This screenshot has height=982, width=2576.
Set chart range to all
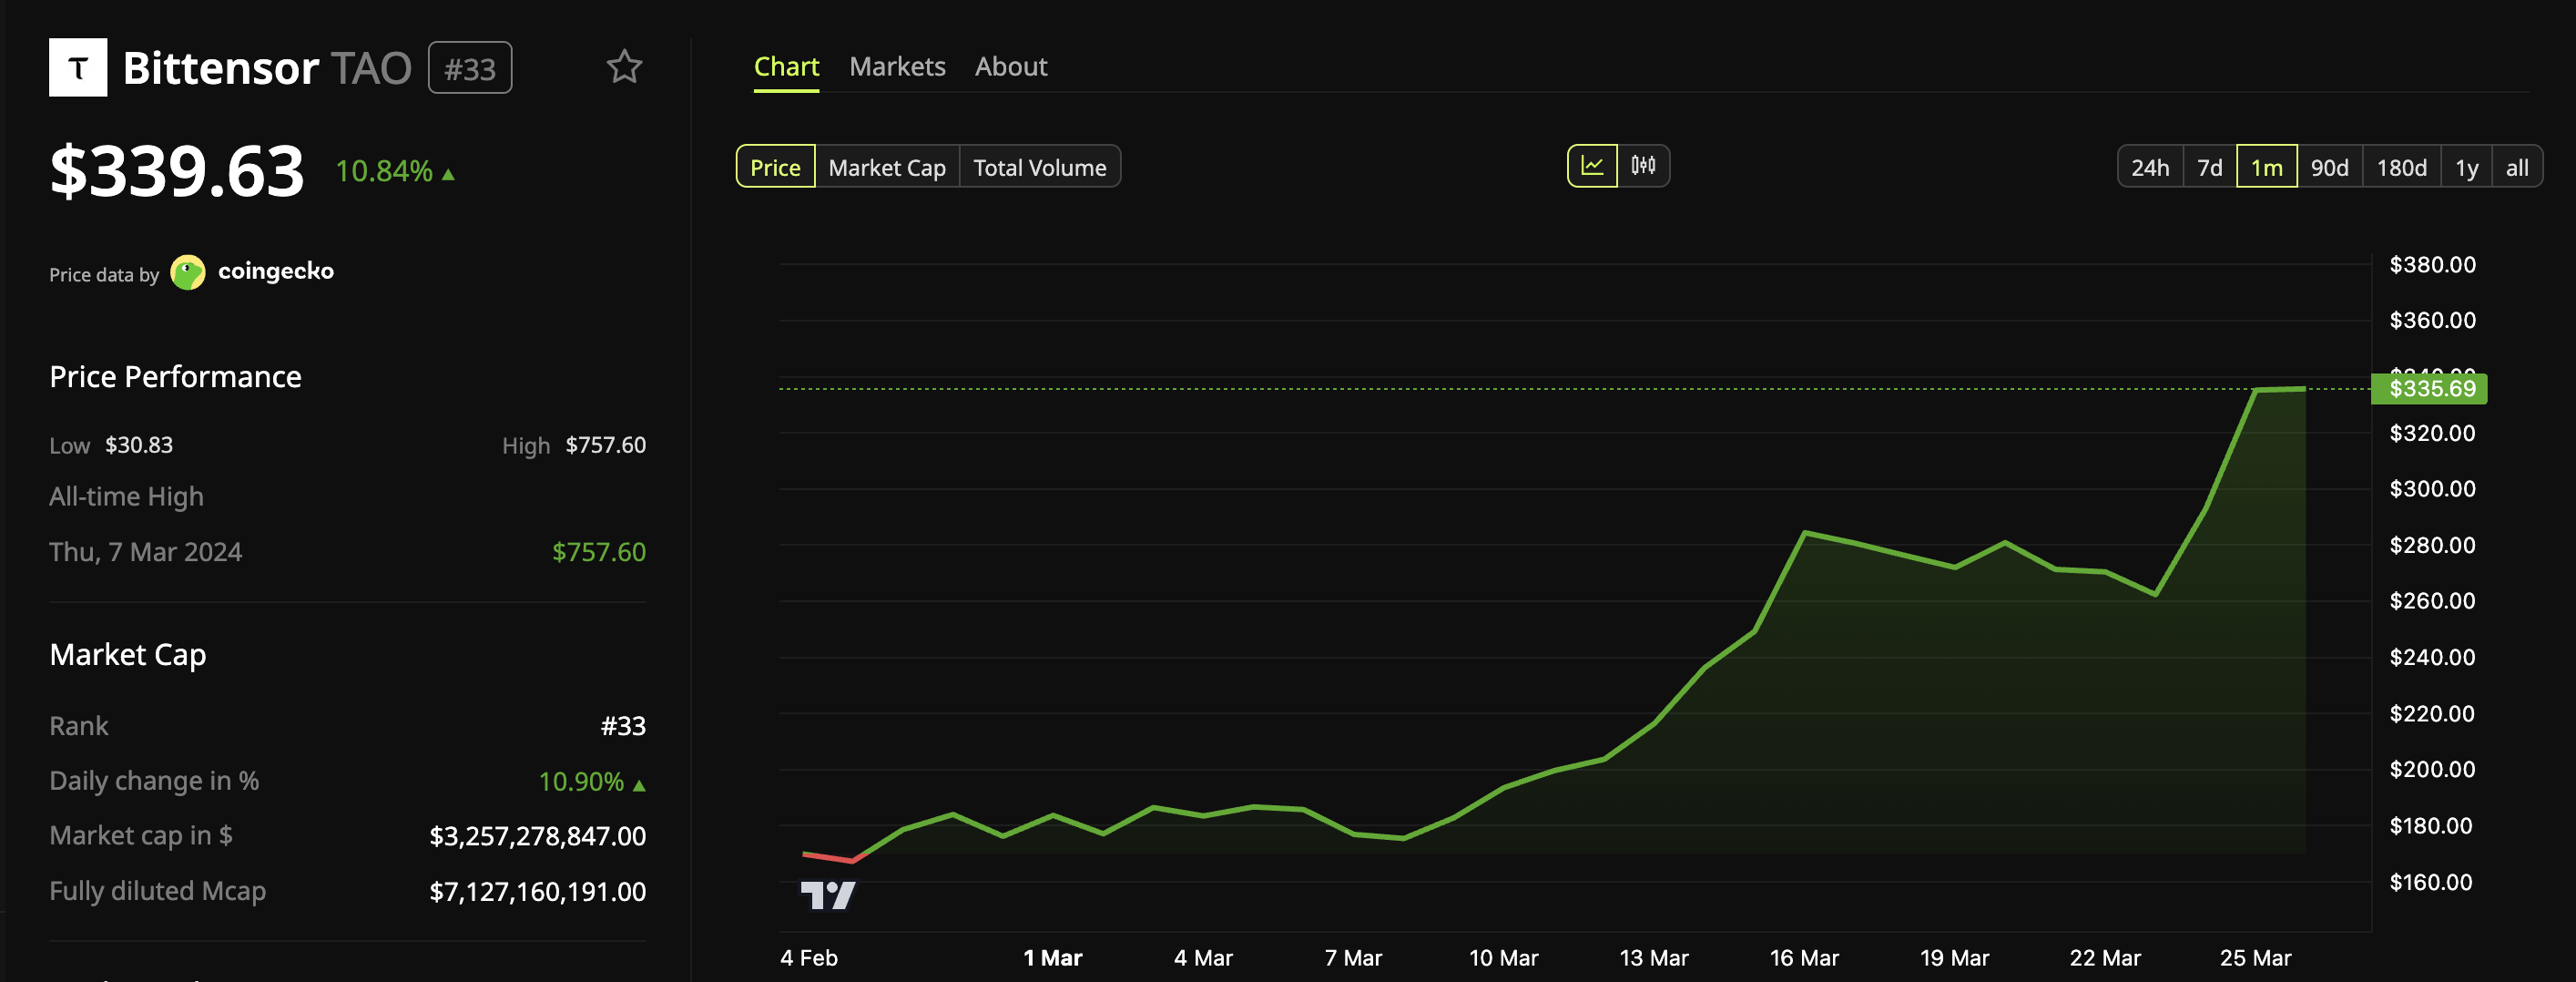[x=2517, y=167]
